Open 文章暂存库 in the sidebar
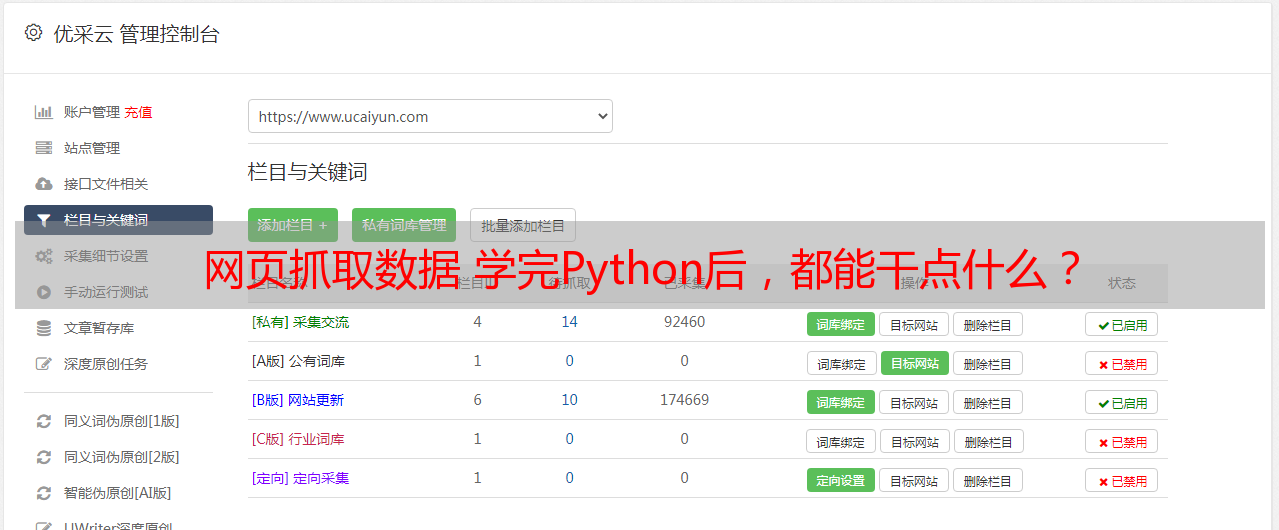The width and height of the screenshot is (1279, 530). coord(99,328)
